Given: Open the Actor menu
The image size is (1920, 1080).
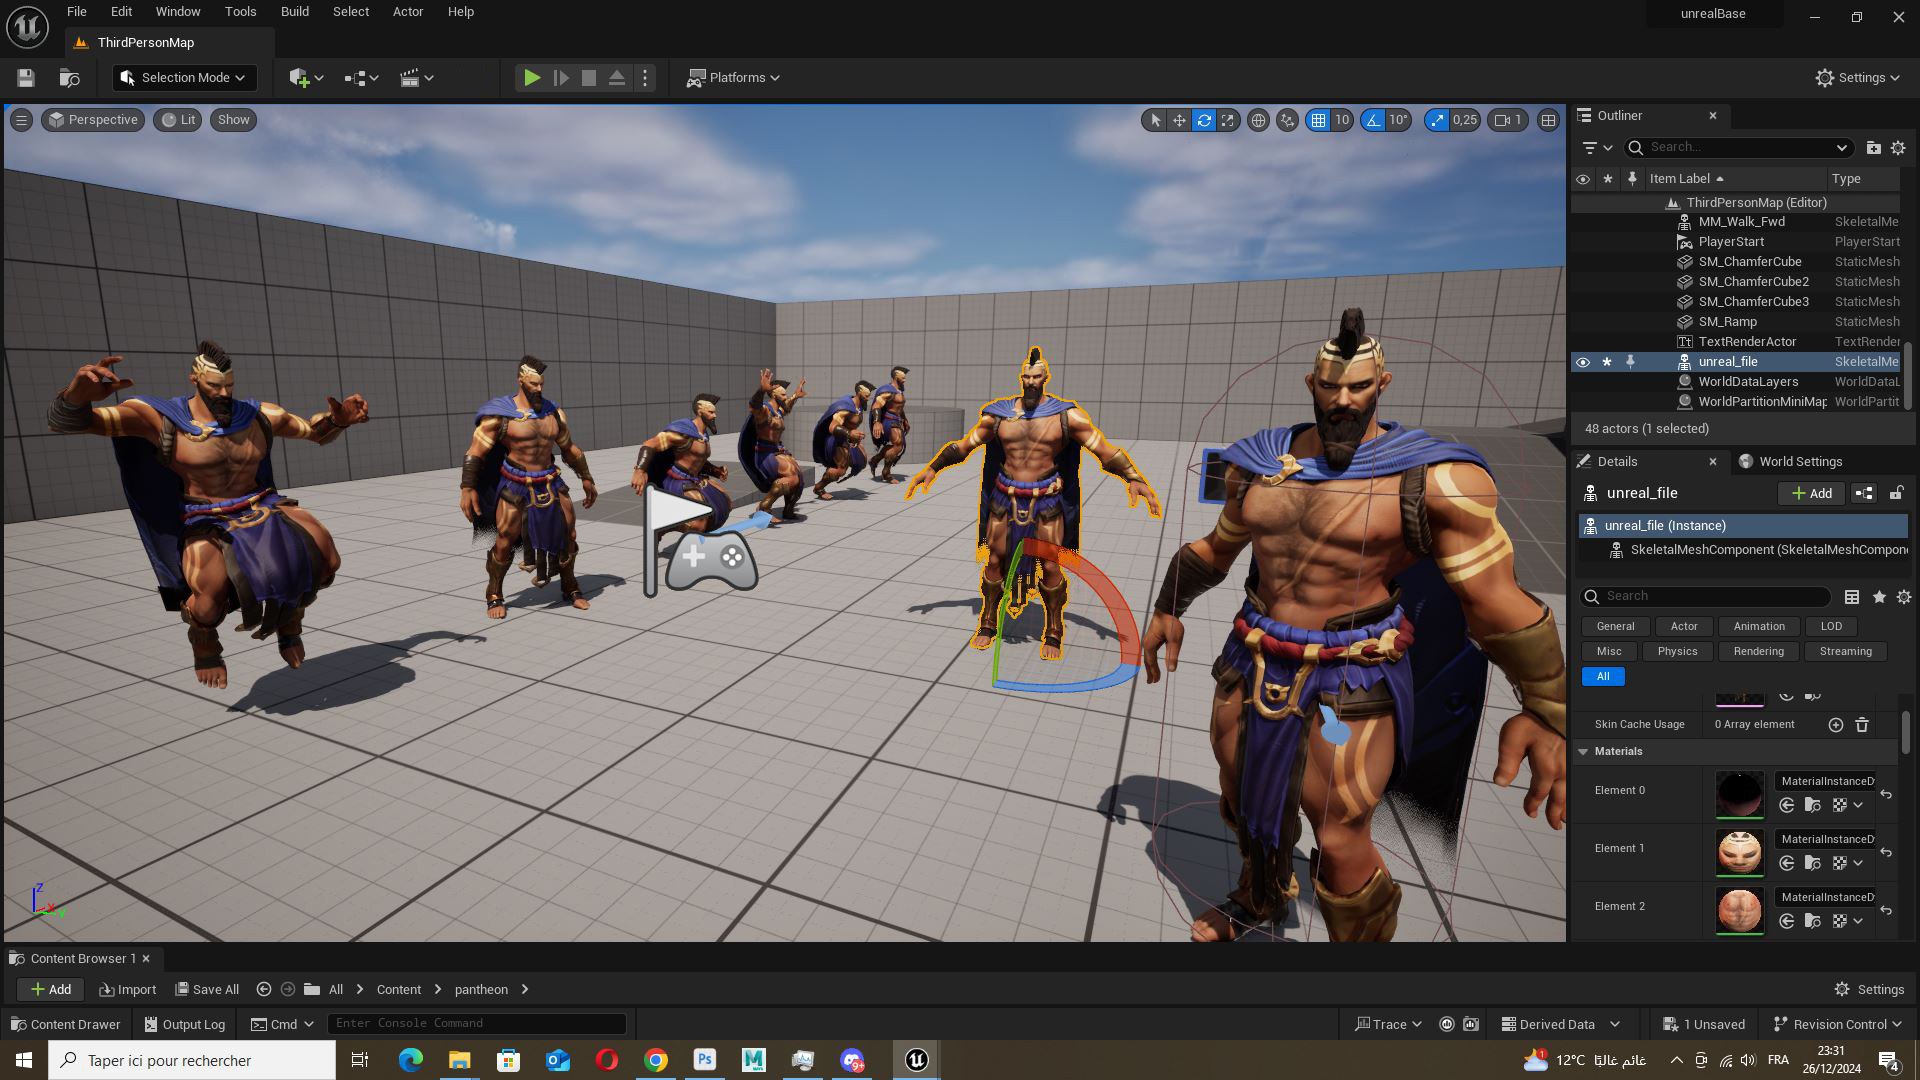Looking at the screenshot, I should 408,12.
